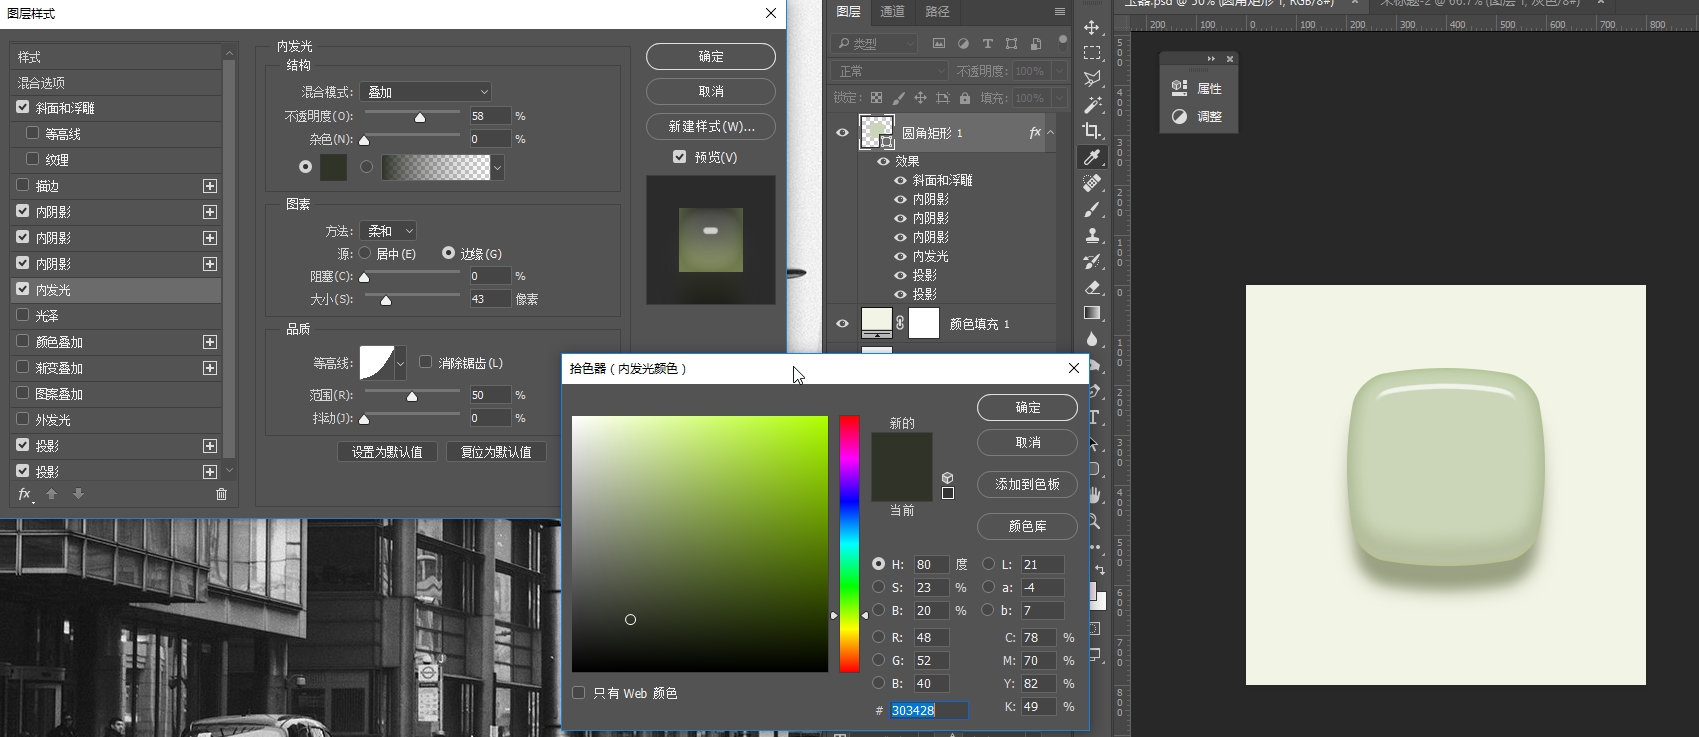Image resolution: width=1699 pixels, height=737 pixels.
Task: Filter layers by shape type icon
Action: click(x=1011, y=43)
